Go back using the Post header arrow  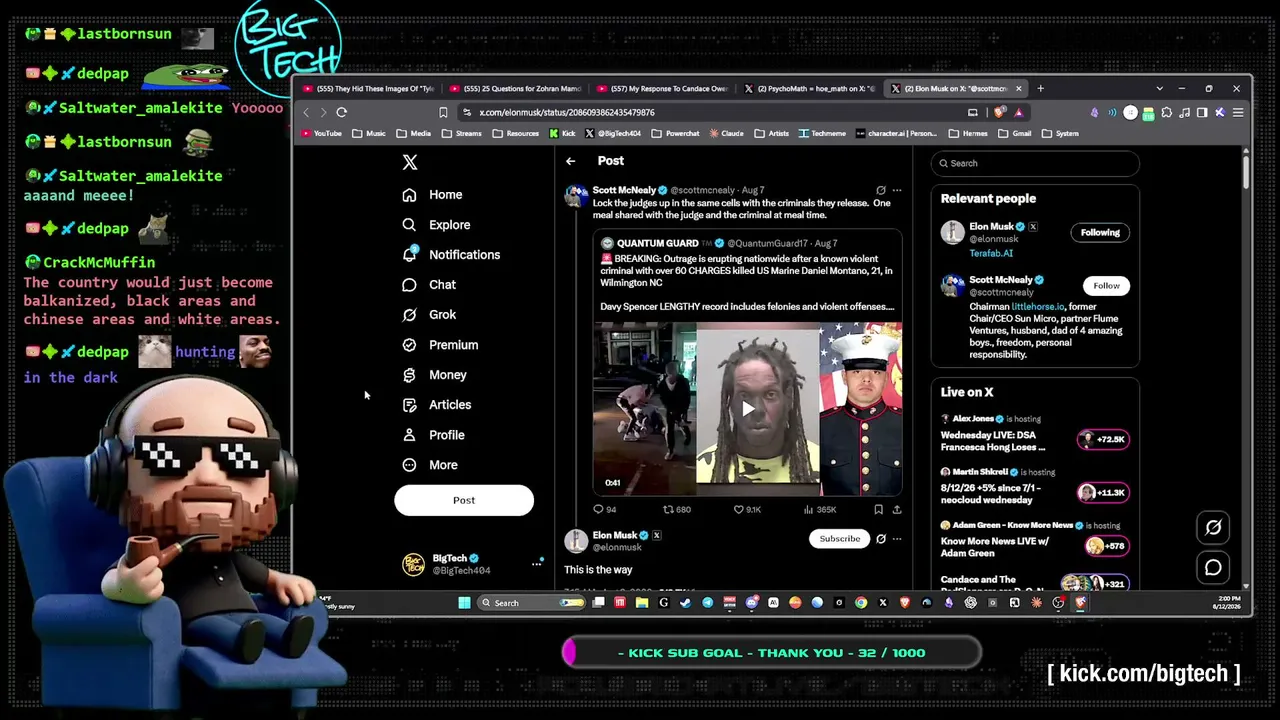coord(570,161)
